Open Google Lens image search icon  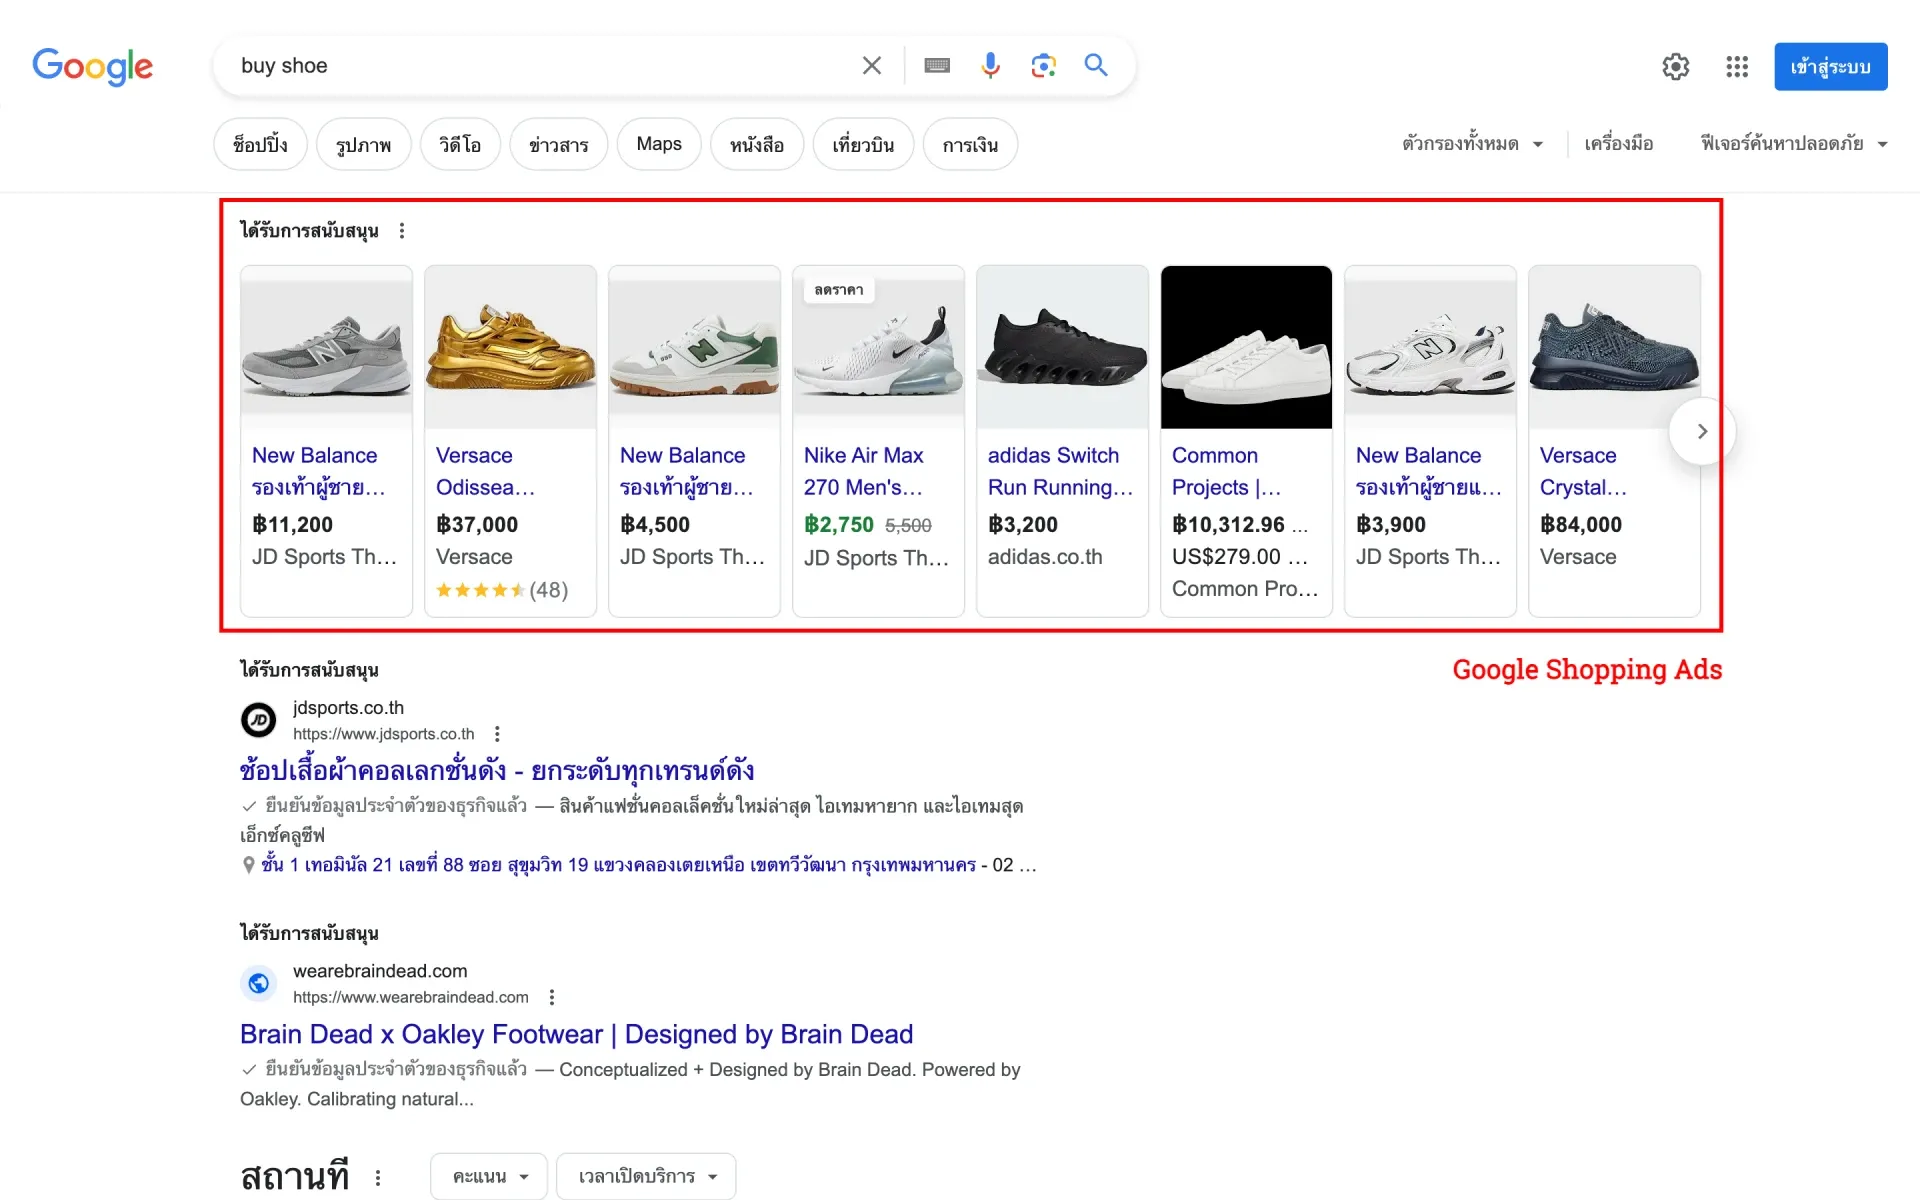(1043, 66)
